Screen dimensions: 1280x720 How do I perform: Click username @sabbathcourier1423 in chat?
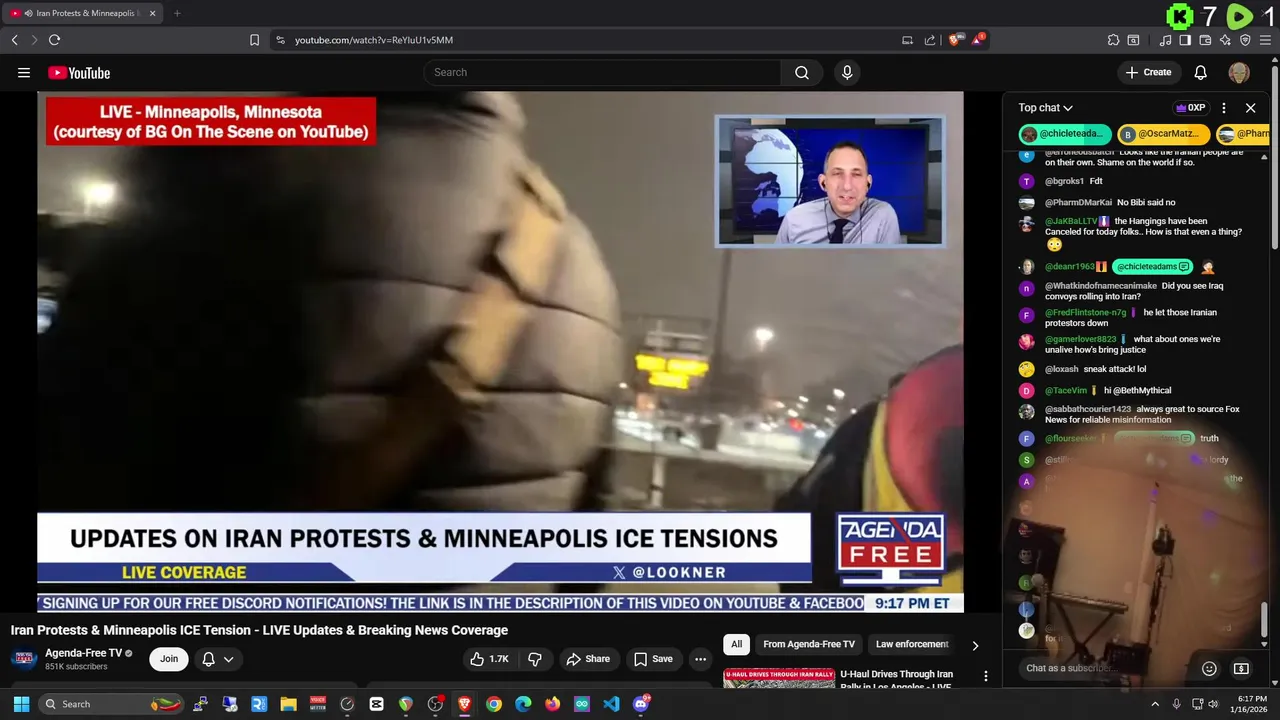[x=1088, y=410]
